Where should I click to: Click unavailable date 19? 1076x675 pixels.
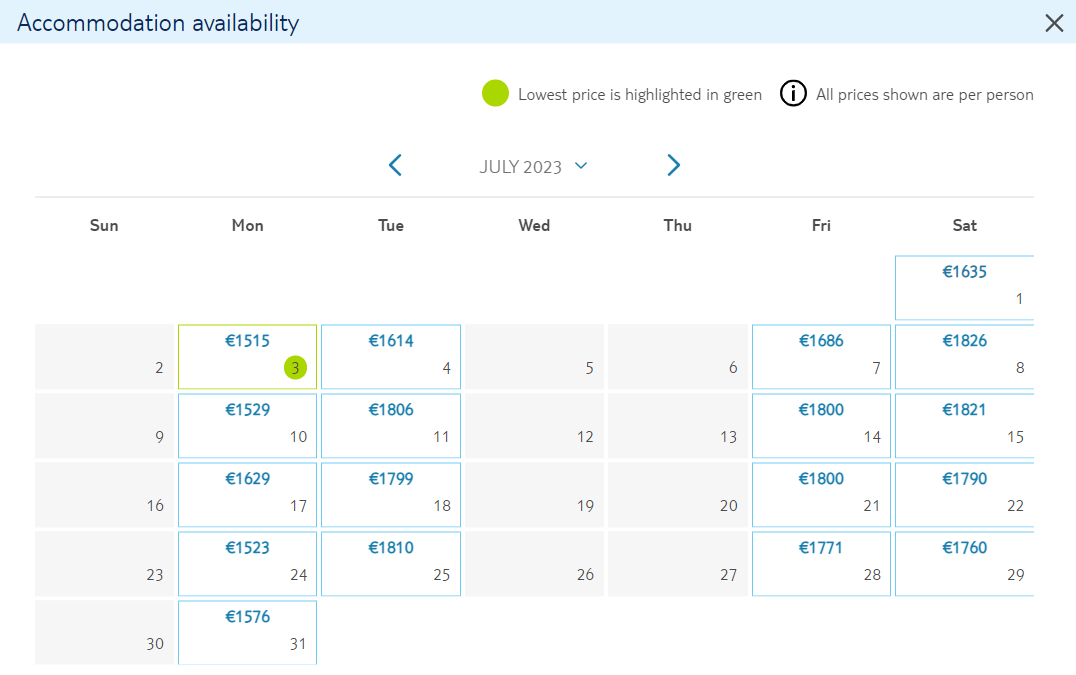point(534,495)
